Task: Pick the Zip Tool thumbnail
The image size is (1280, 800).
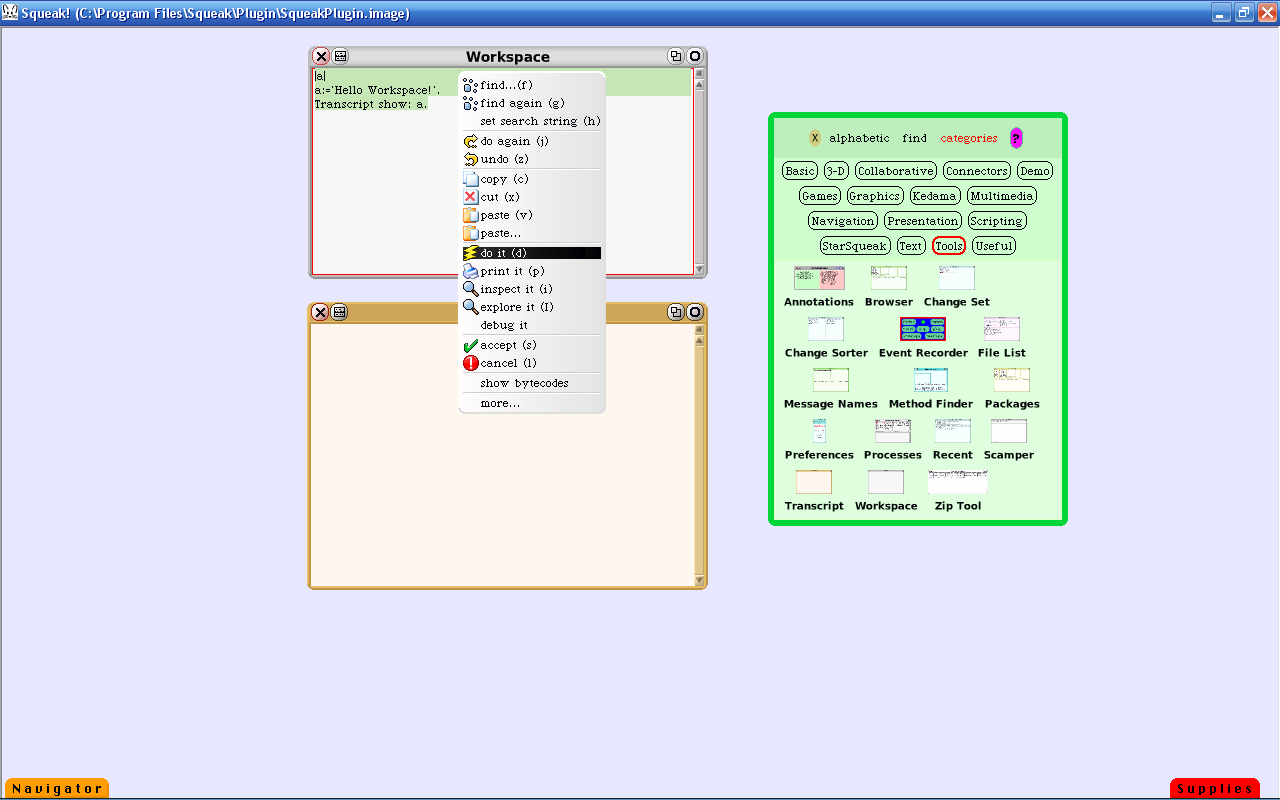Action: [x=958, y=482]
